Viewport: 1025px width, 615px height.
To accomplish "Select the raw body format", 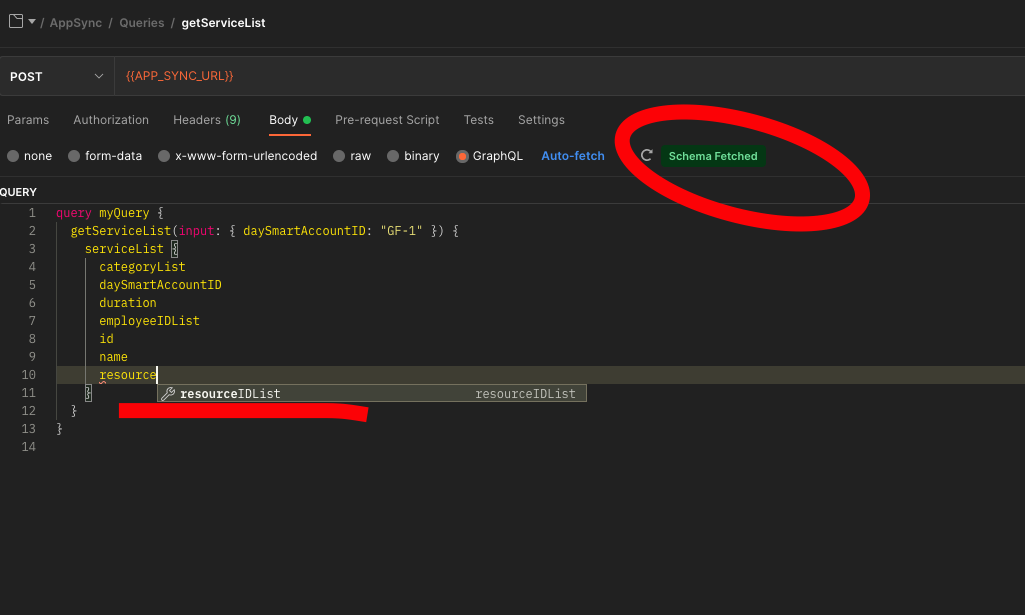I will click(352, 156).
